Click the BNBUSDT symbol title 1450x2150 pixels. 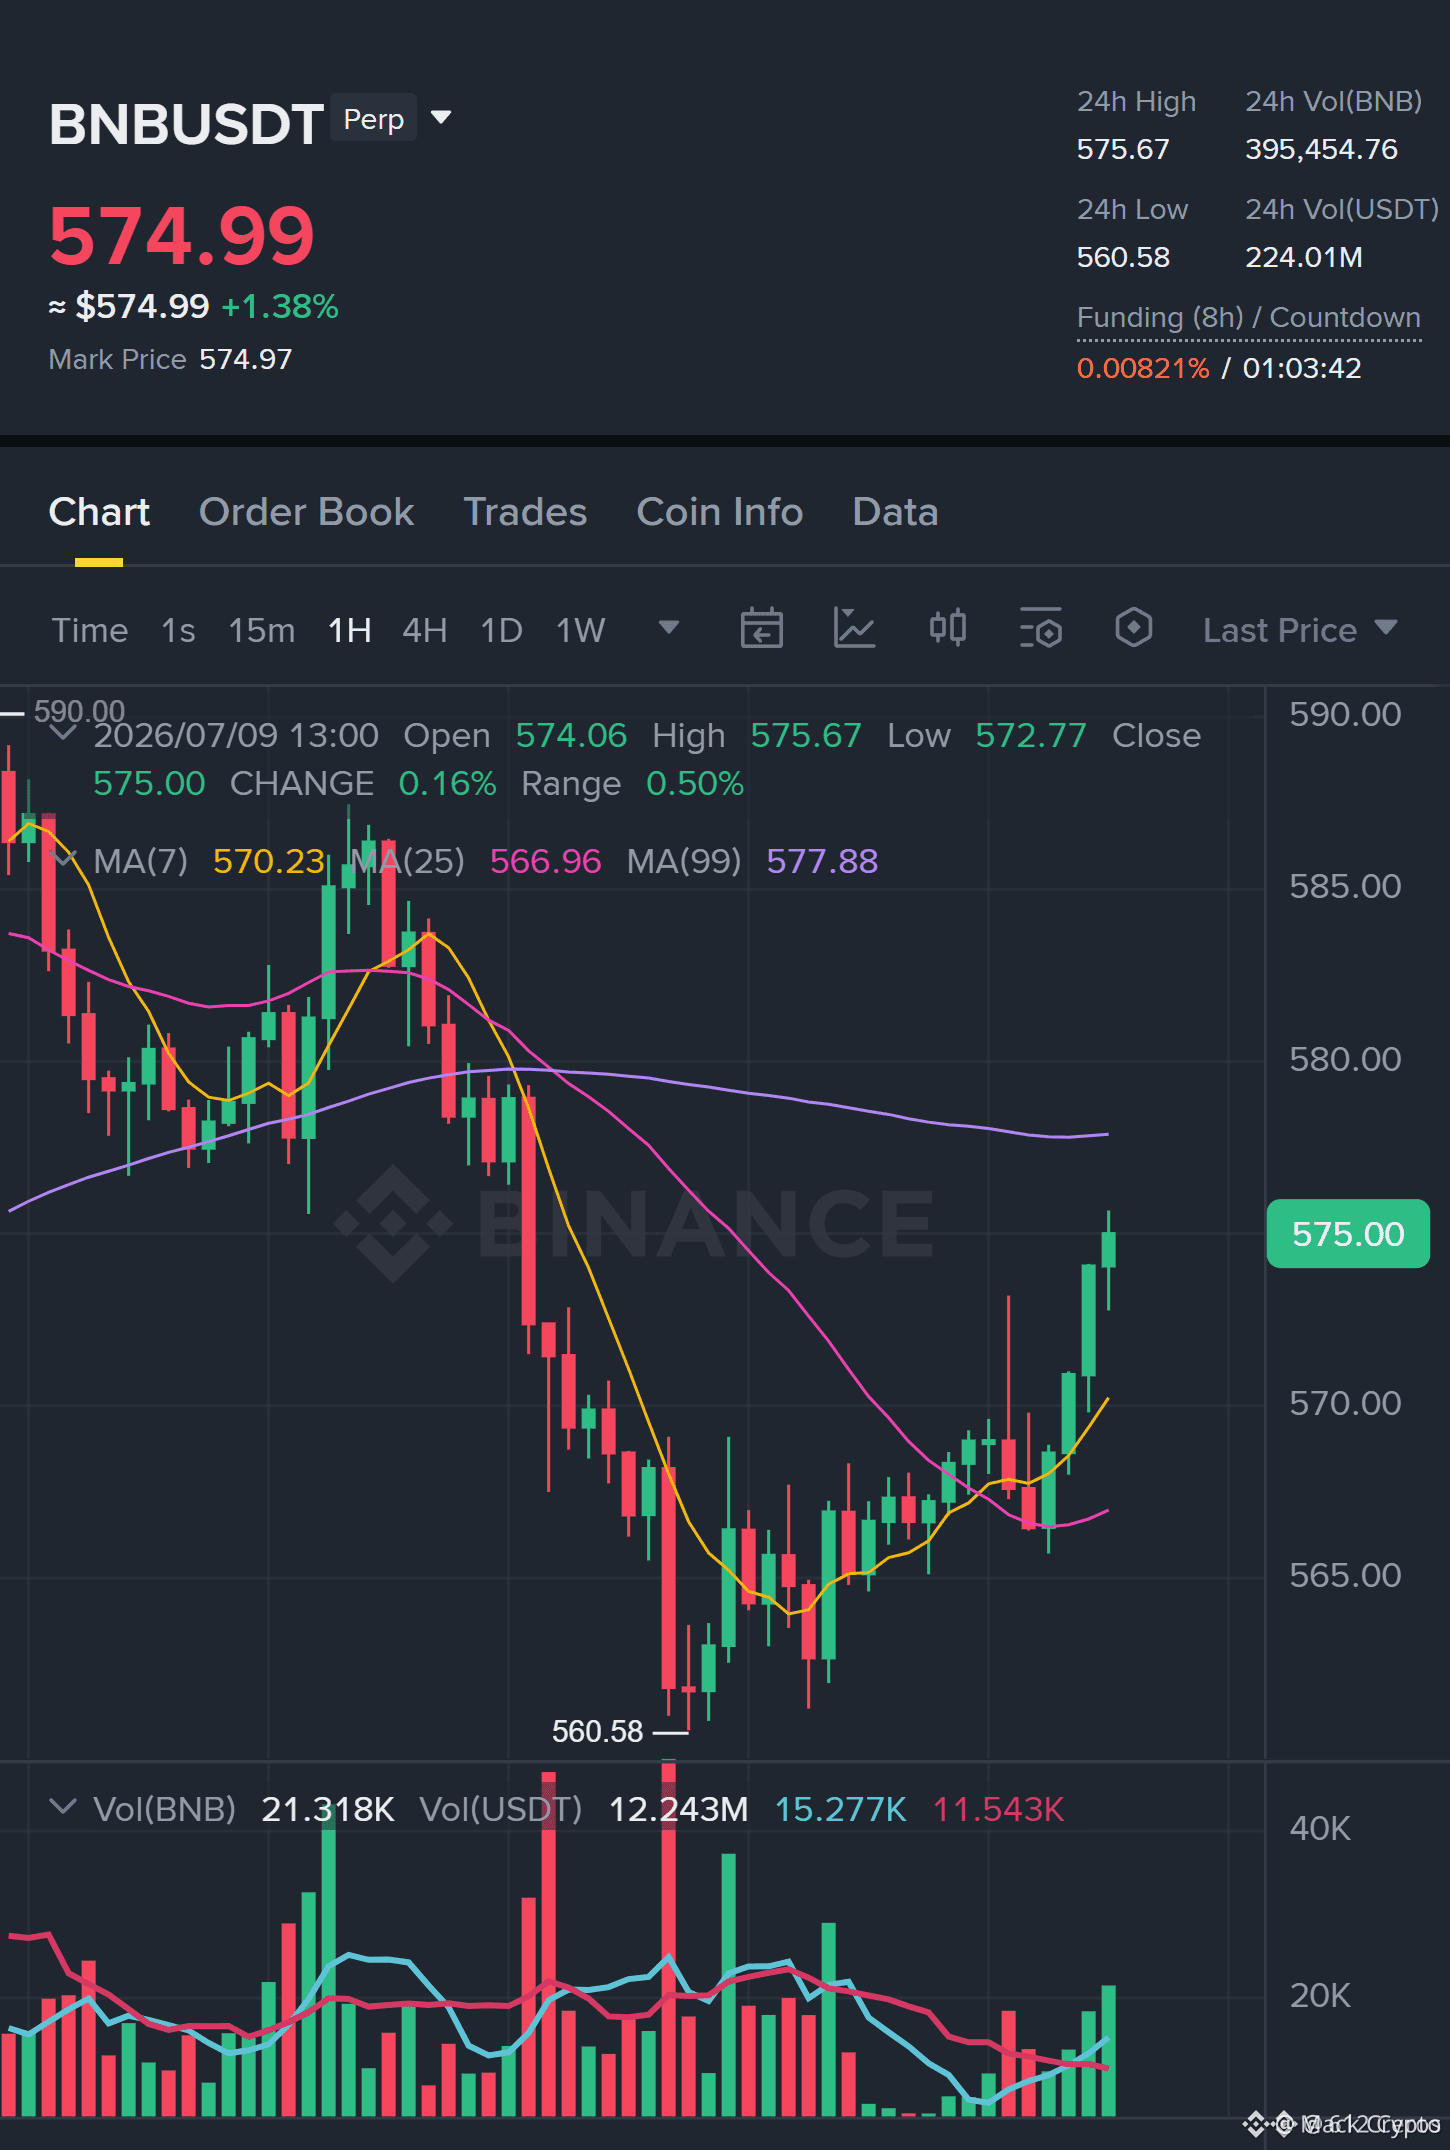(x=186, y=124)
